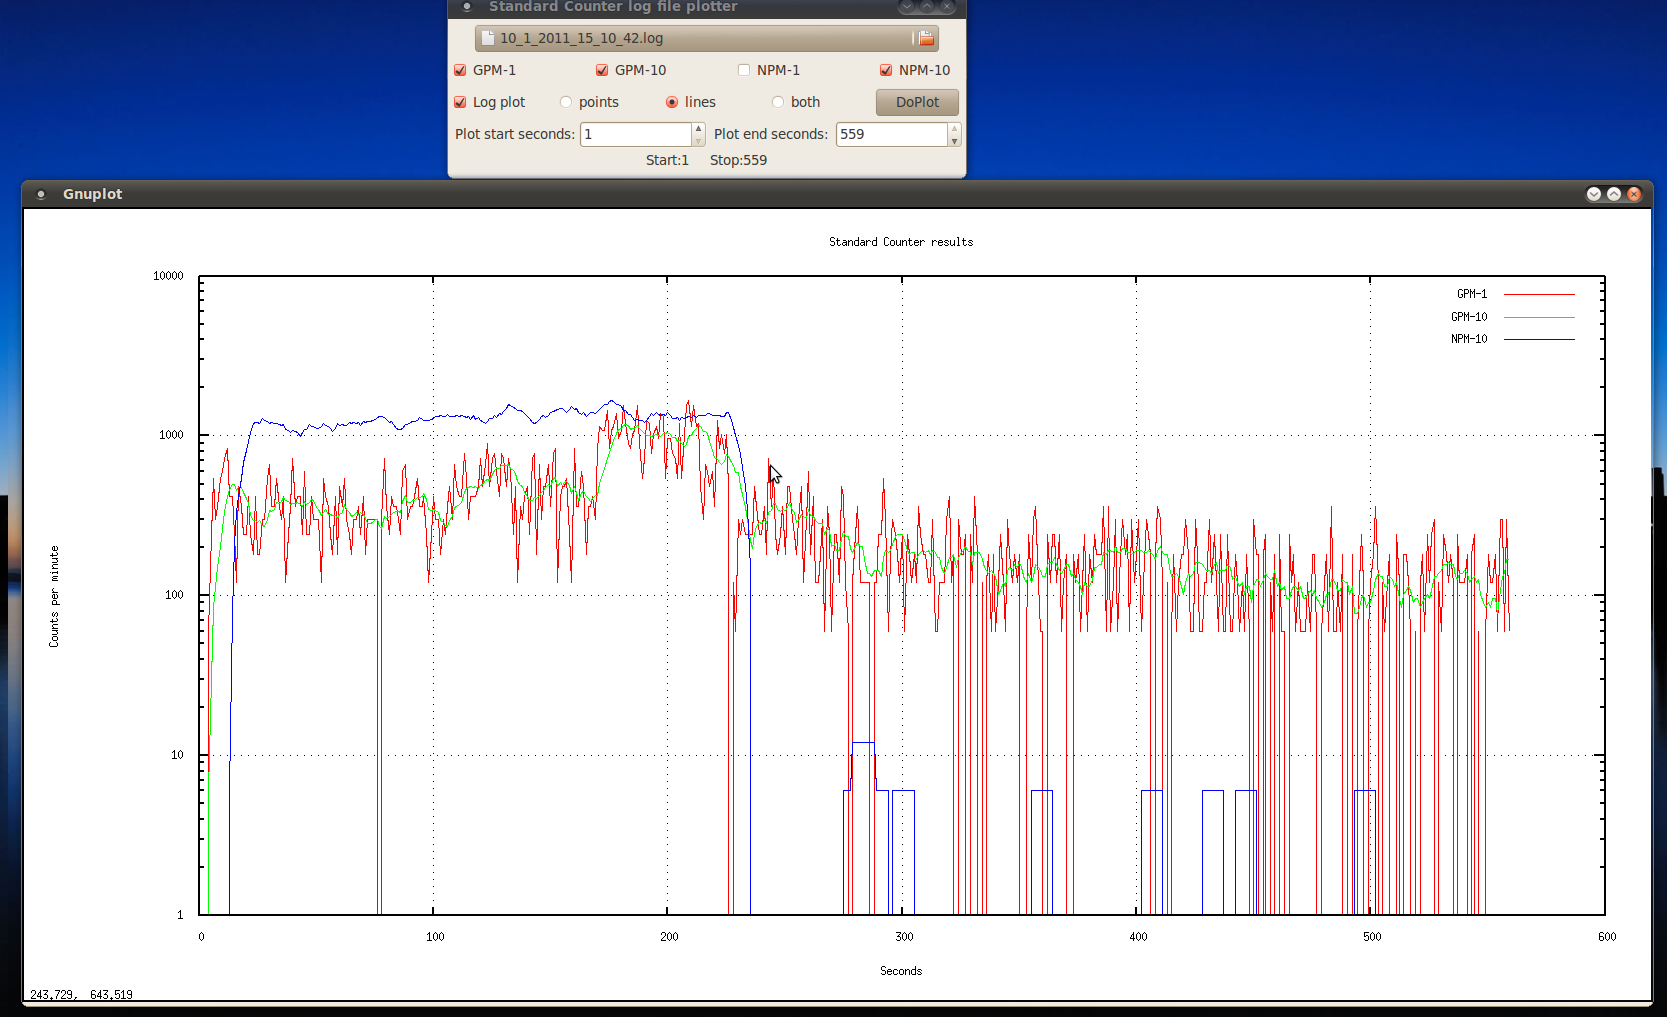Enable the NPM-1 checkbox
This screenshot has width=1667, height=1017.
(744, 70)
